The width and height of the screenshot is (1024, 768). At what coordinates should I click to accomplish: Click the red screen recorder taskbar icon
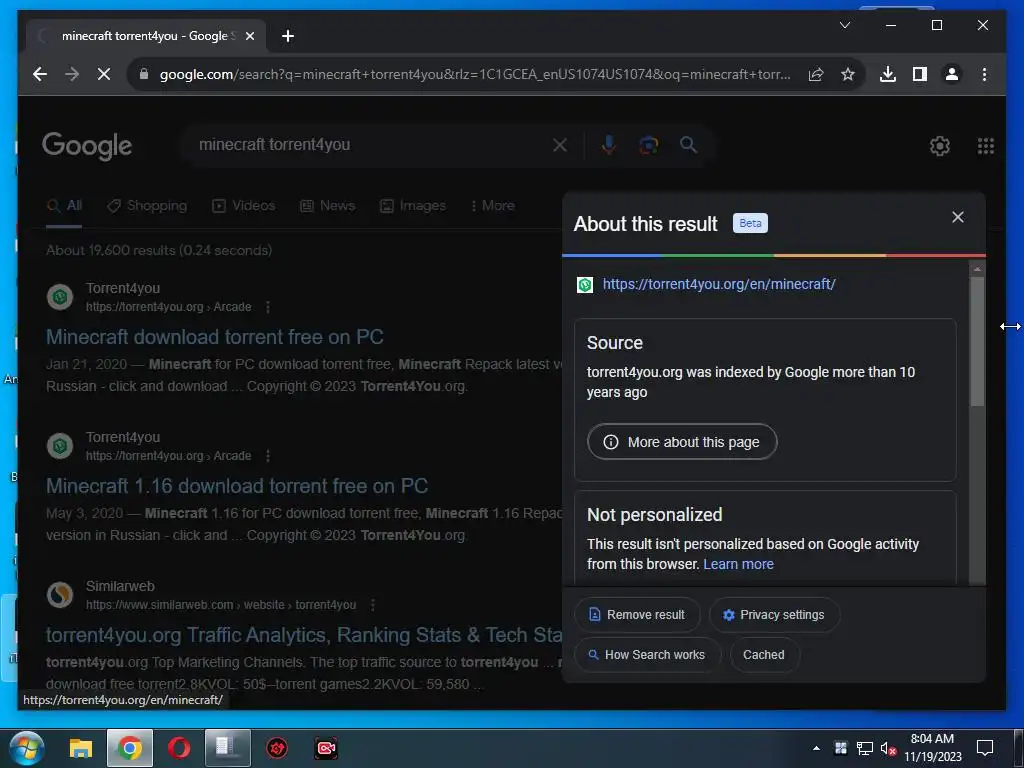[326, 748]
